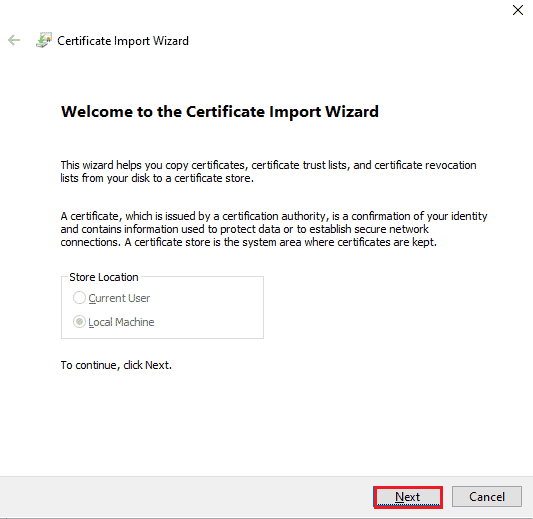Abort the wizard using the Cancel button
The width and height of the screenshot is (533, 519).
click(x=487, y=497)
